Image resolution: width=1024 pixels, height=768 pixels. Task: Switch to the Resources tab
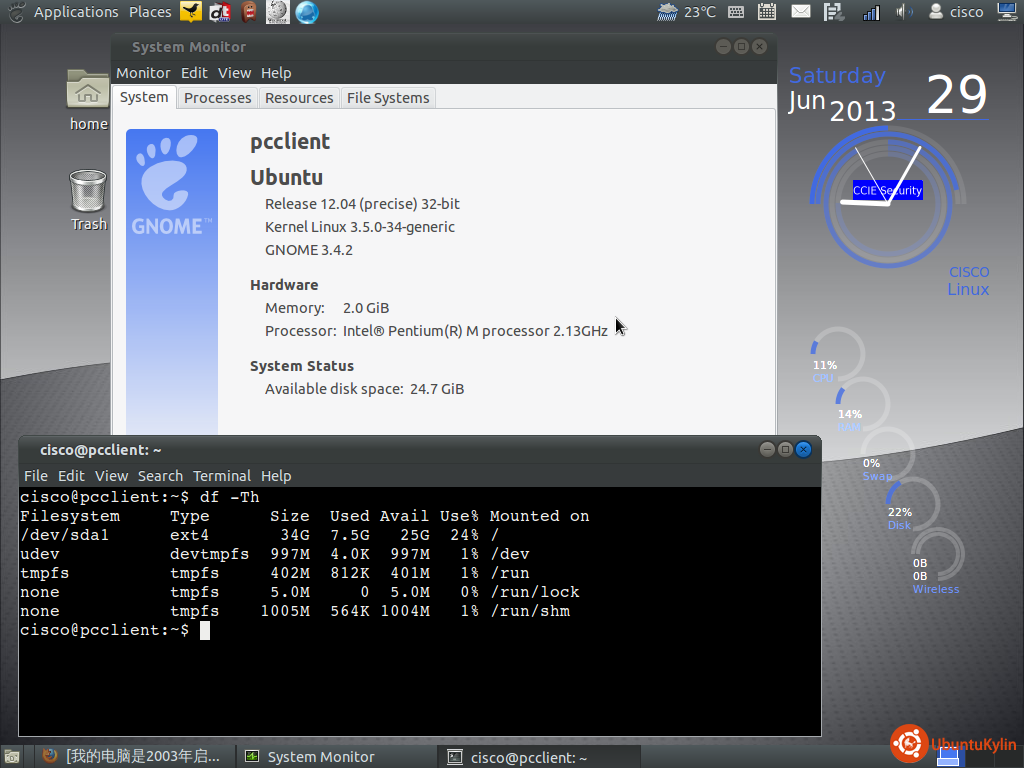tap(299, 98)
